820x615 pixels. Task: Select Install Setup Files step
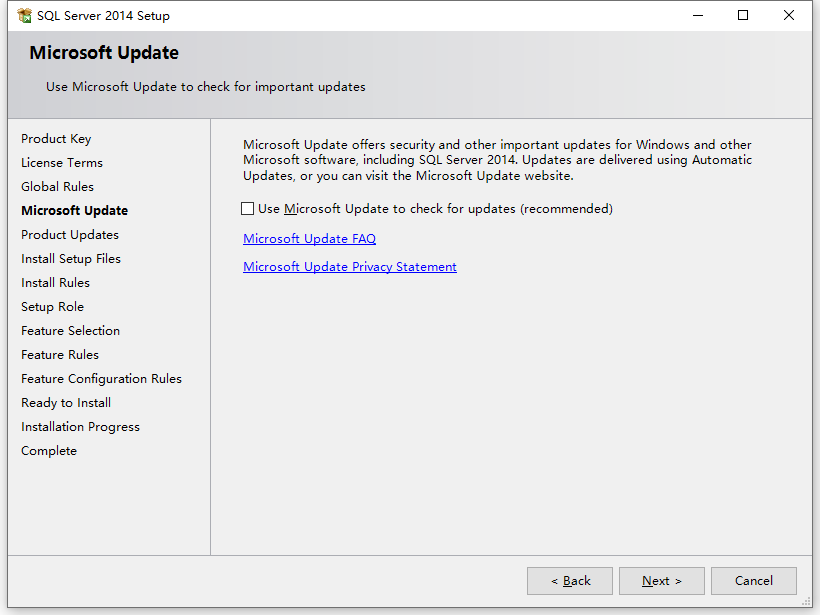[71, 259]
